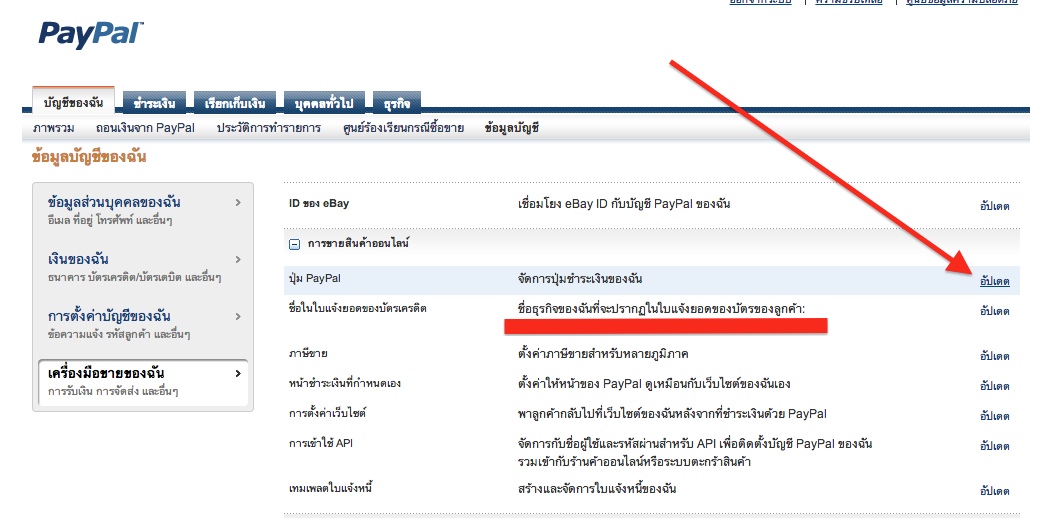Click description ตั้งค่าภาษีขายสำหรับหลายภูมิภาค
The image size is (1058, 518).
click(x=603, y=353)
